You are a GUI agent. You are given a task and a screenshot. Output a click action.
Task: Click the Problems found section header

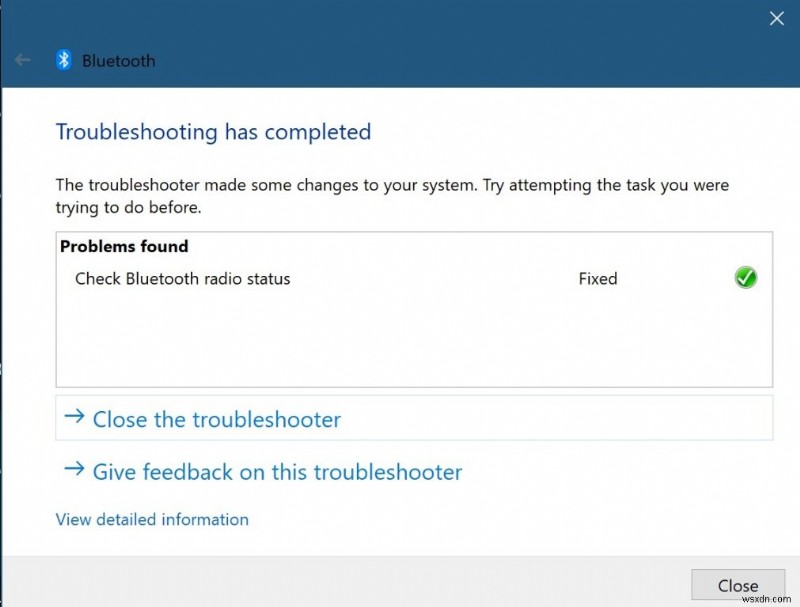click(x=124, y=246)
